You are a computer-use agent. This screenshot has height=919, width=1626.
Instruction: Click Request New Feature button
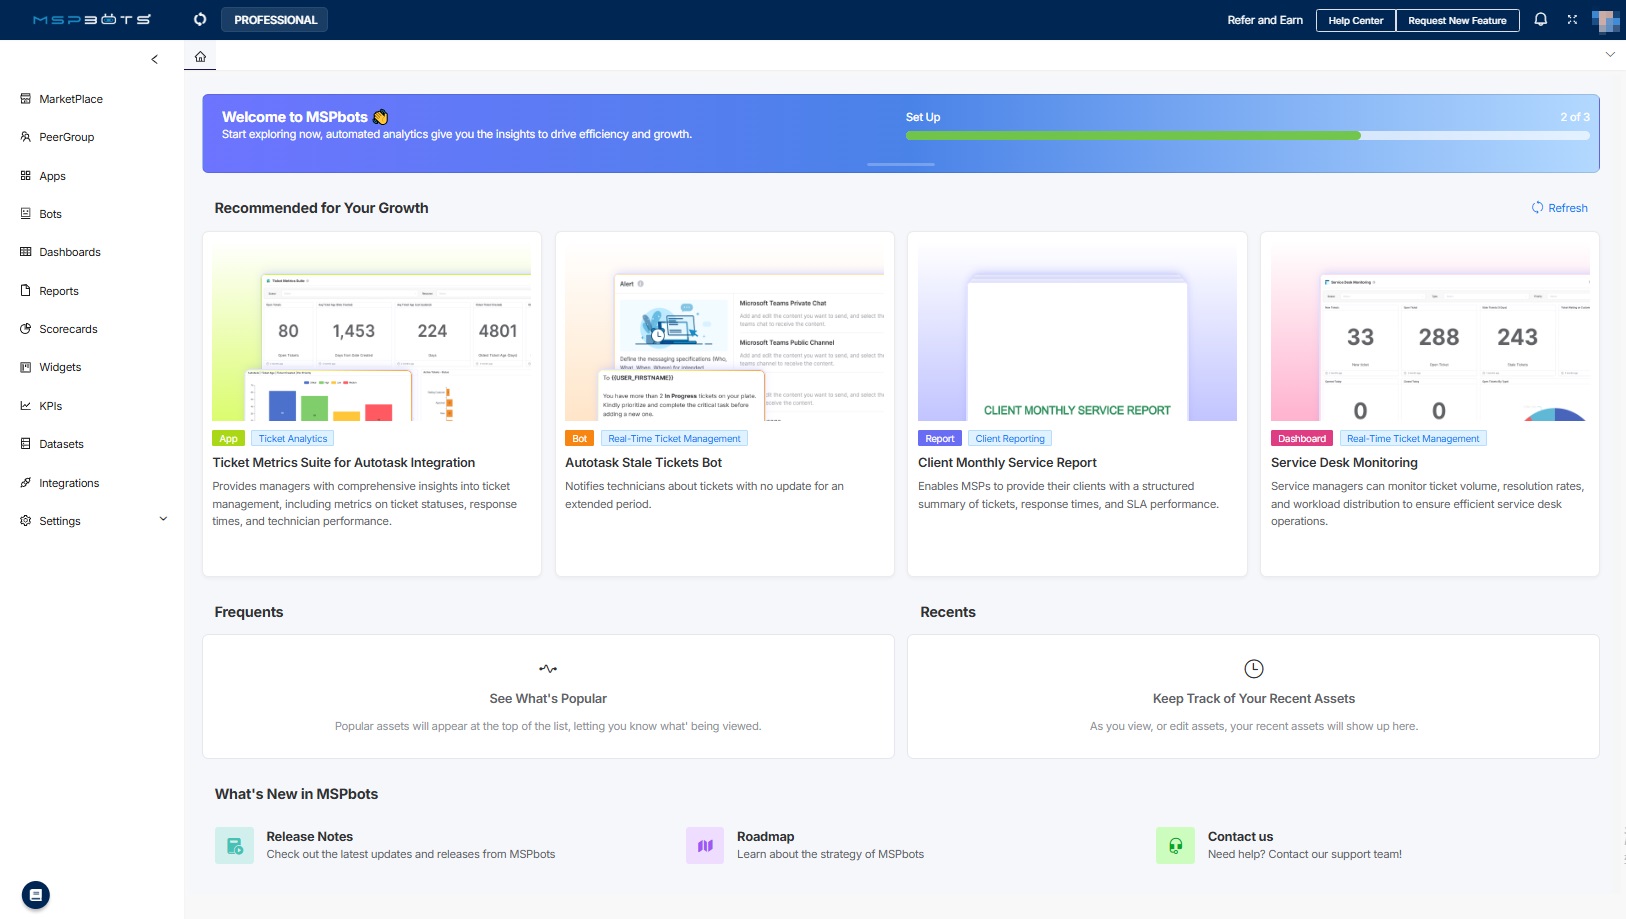(1457, 20)
